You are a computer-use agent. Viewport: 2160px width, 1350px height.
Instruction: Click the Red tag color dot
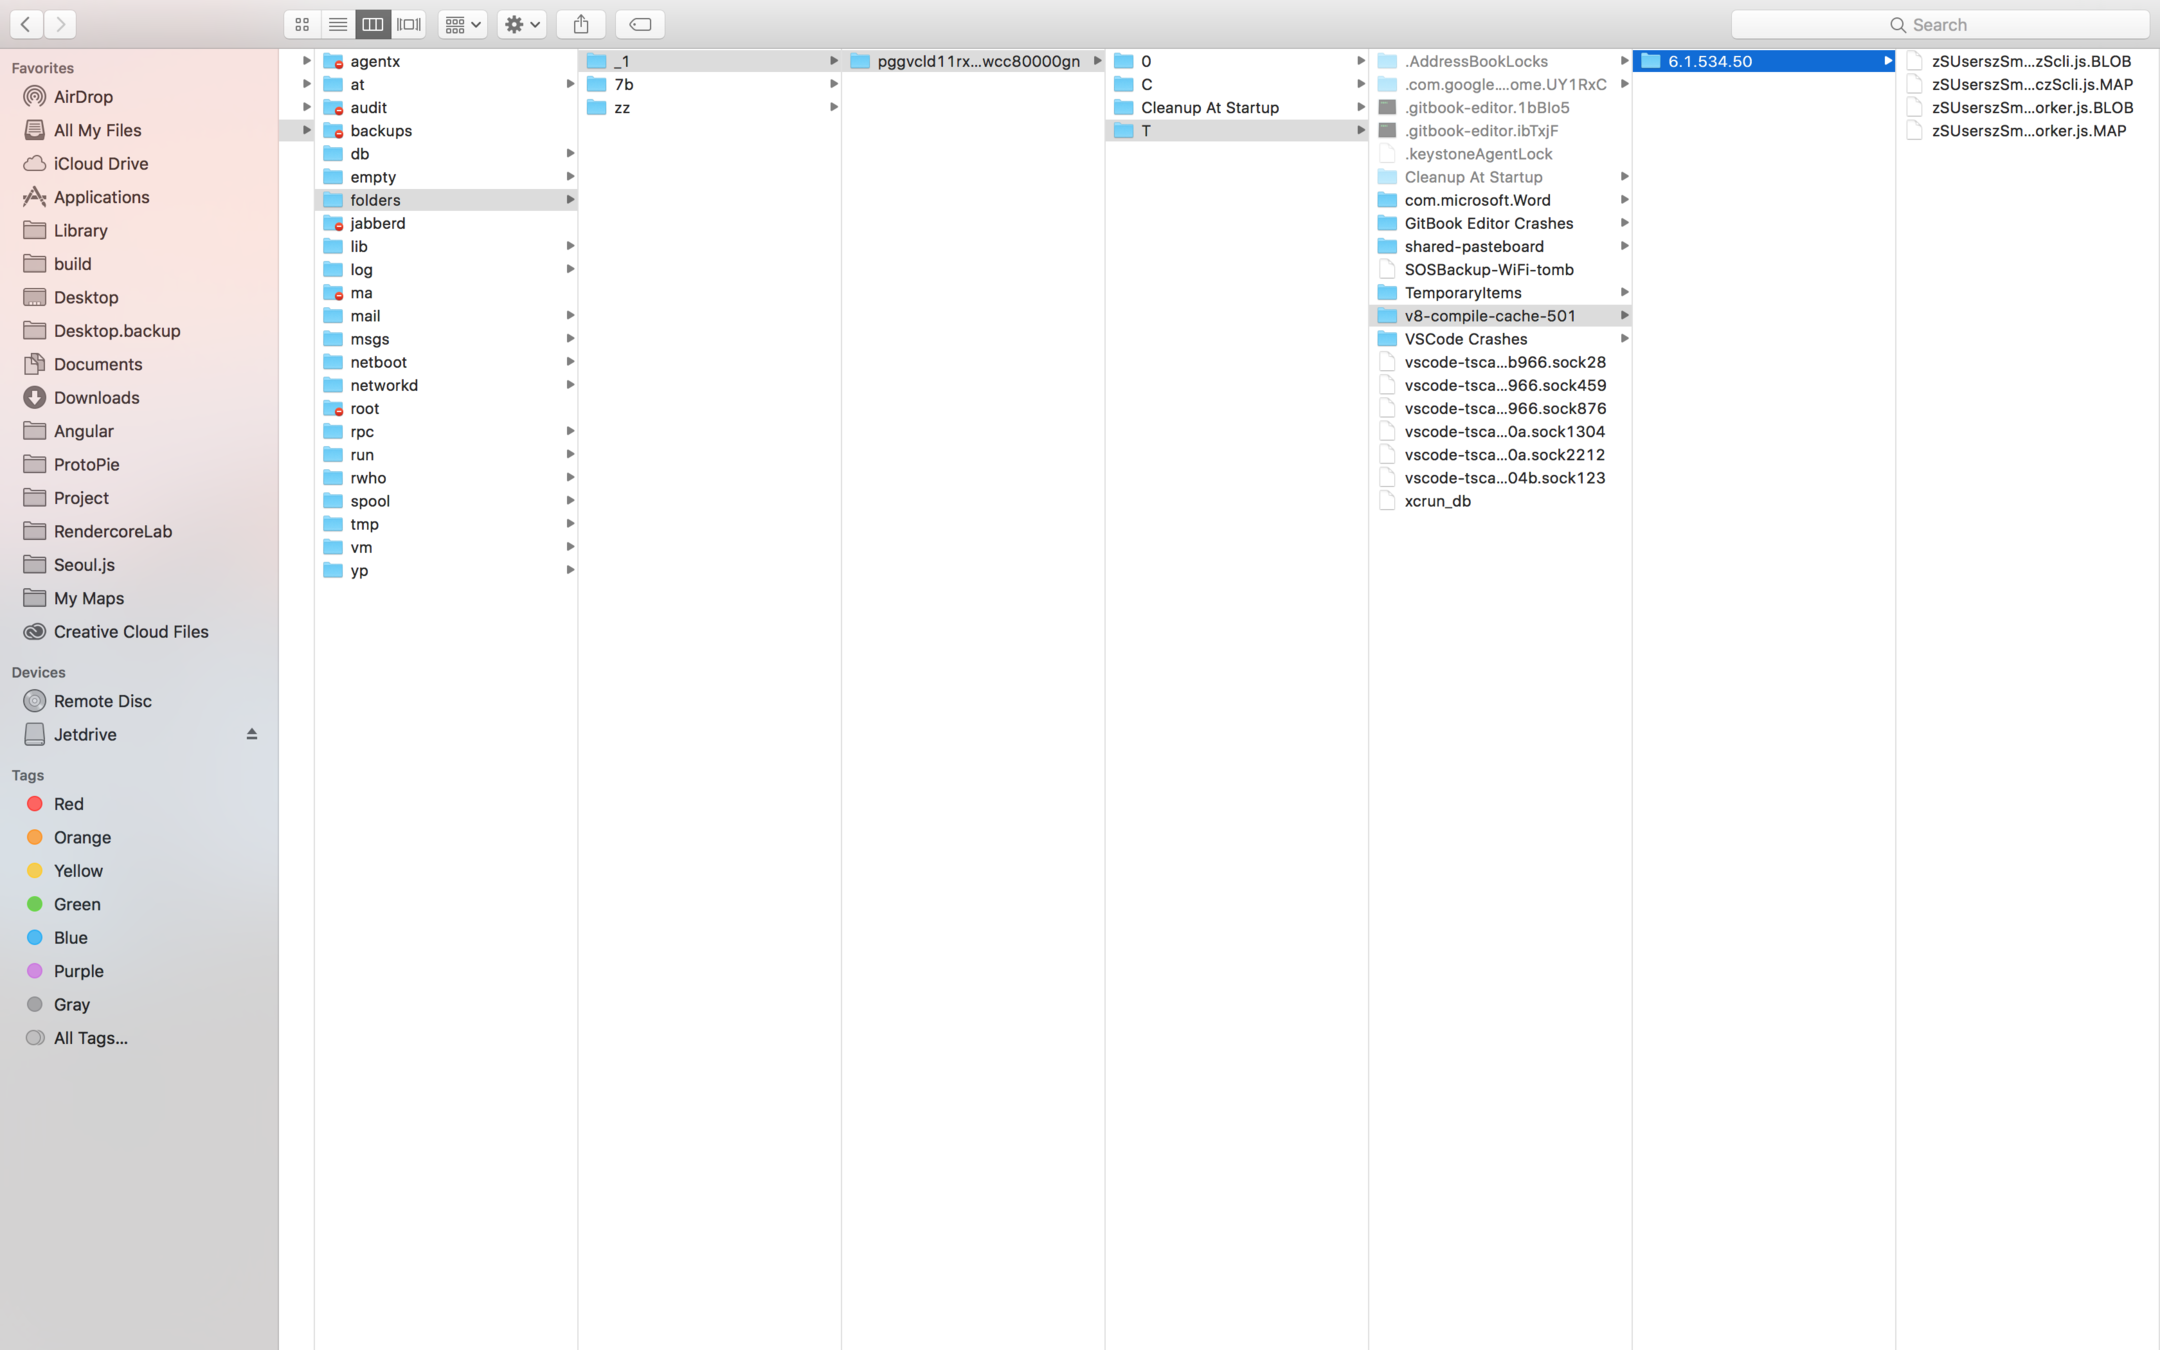click(x=35, y=804)
